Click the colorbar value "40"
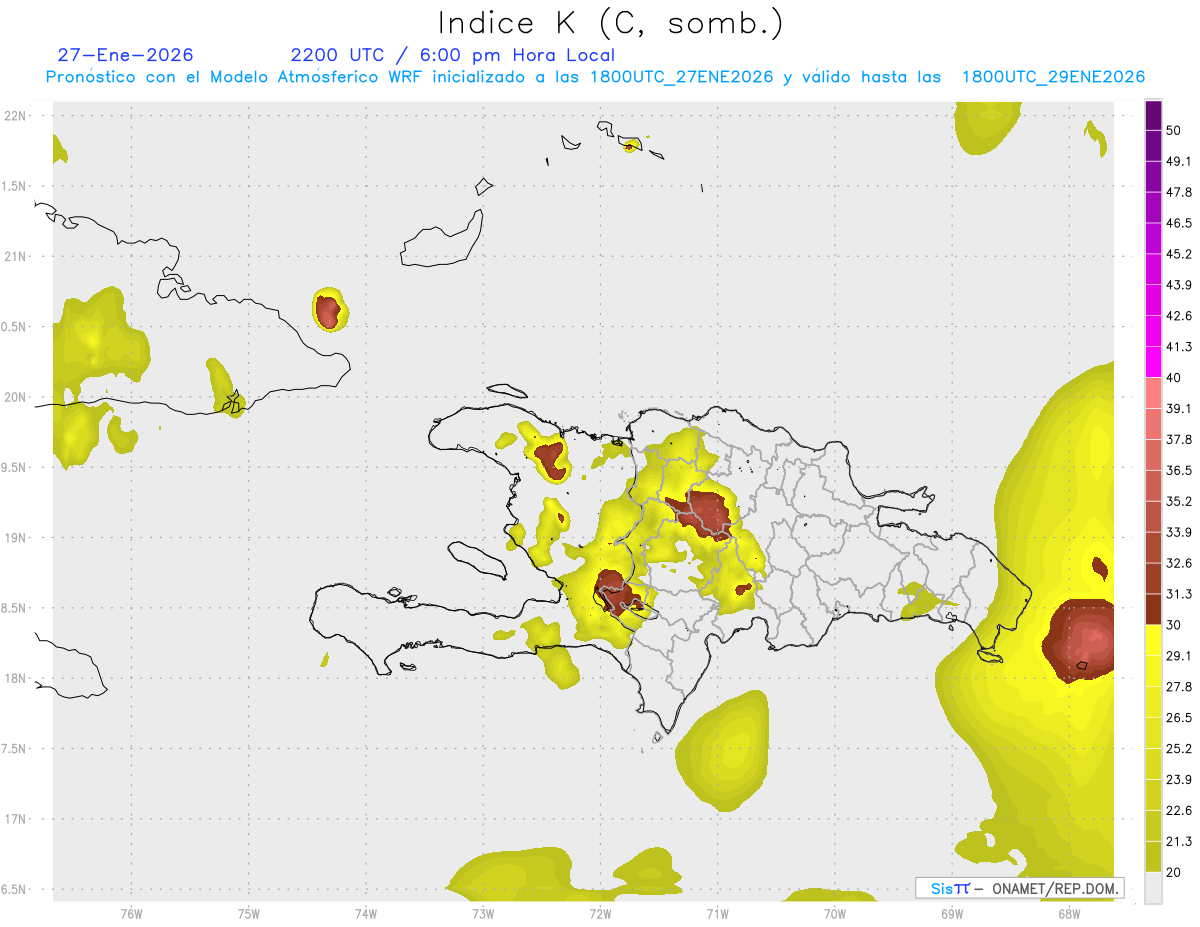Screen dimensions: 1200x927 1174,378
